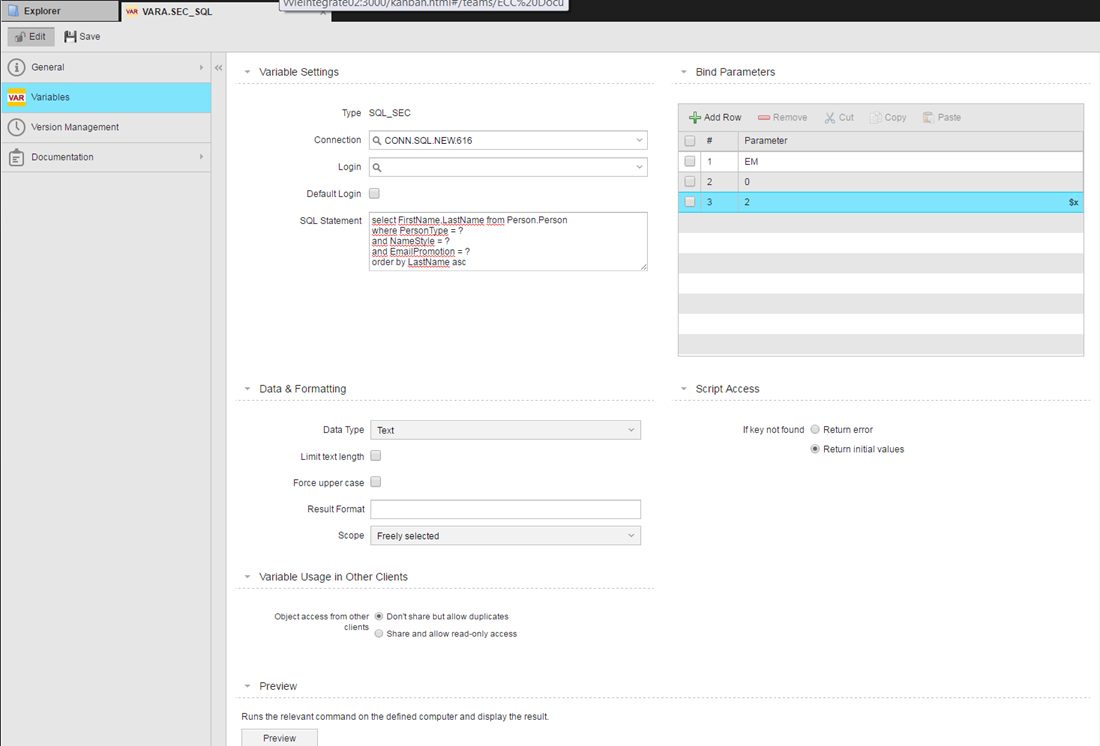Close the VARA.SEC_SQL tab
The height and width of the screenshot is (746, 1100).
point(323,13)
